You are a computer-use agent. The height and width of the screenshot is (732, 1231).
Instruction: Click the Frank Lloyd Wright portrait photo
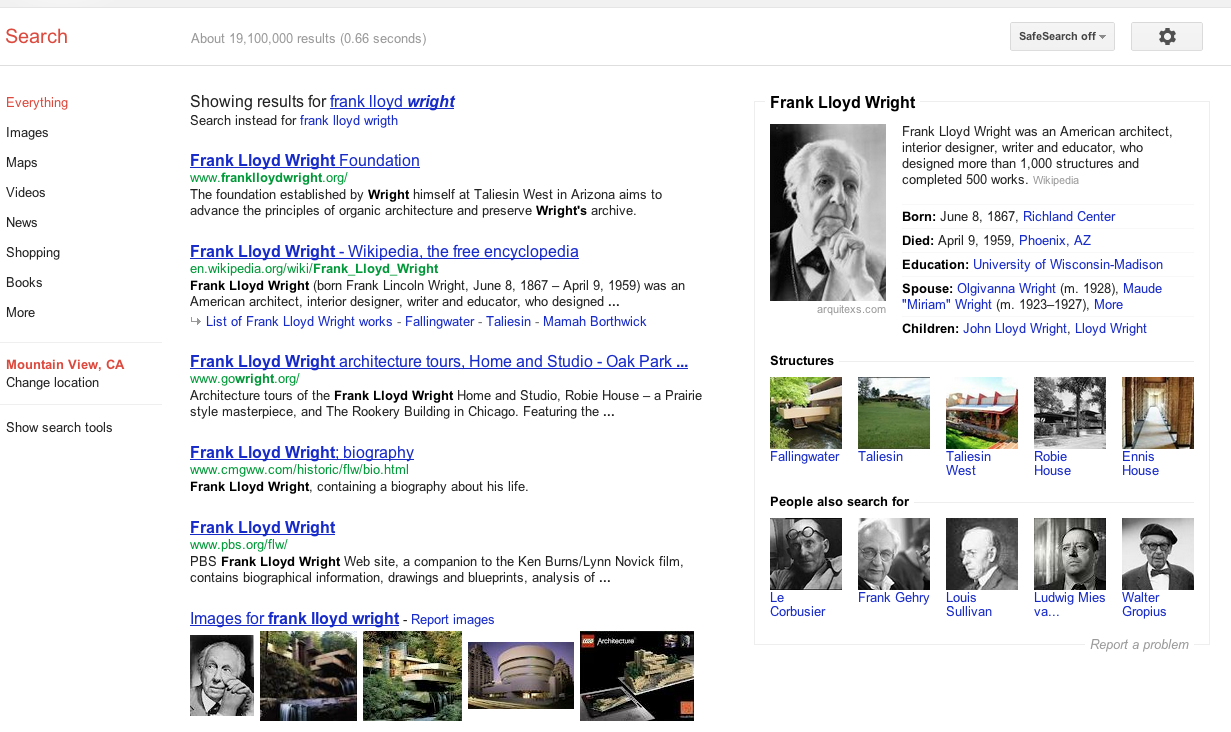pyautogui.click(x=827, y=212)
